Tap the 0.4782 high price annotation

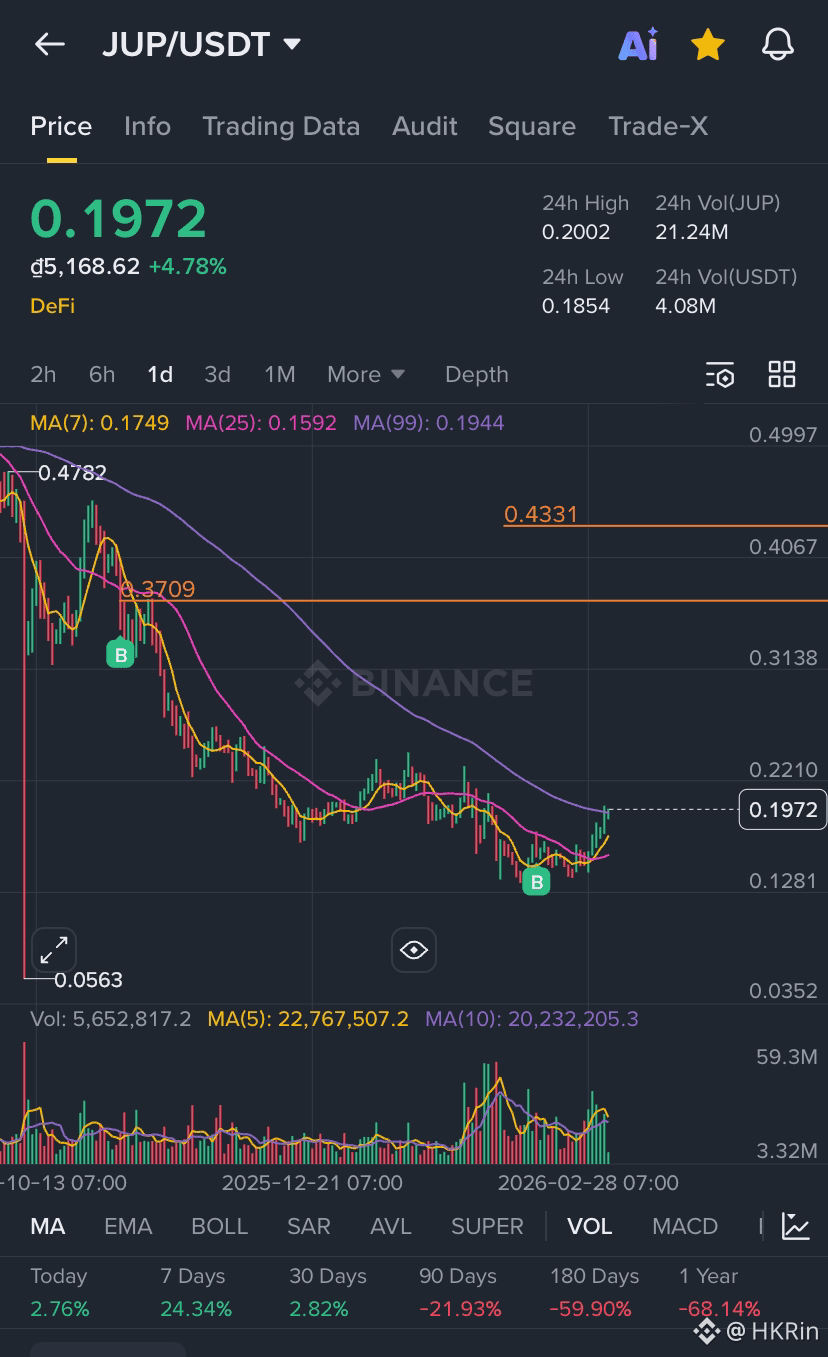(x=72, y=473)
